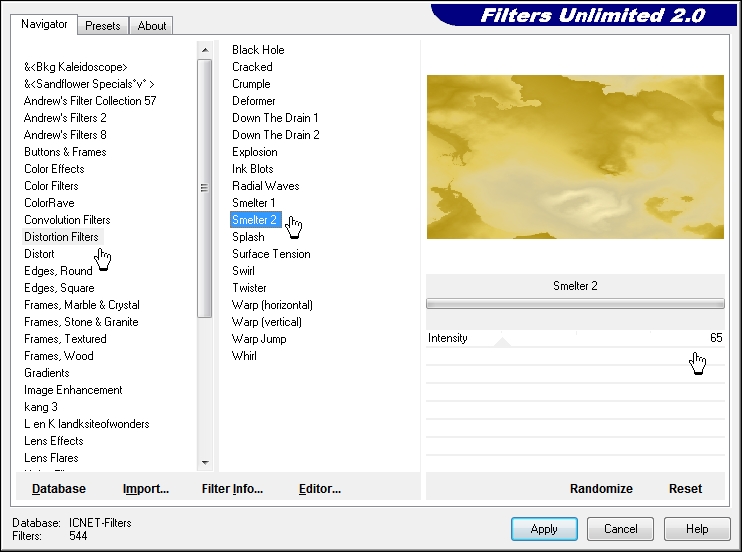Select the Smelter 1 filter

pos(254,203)
